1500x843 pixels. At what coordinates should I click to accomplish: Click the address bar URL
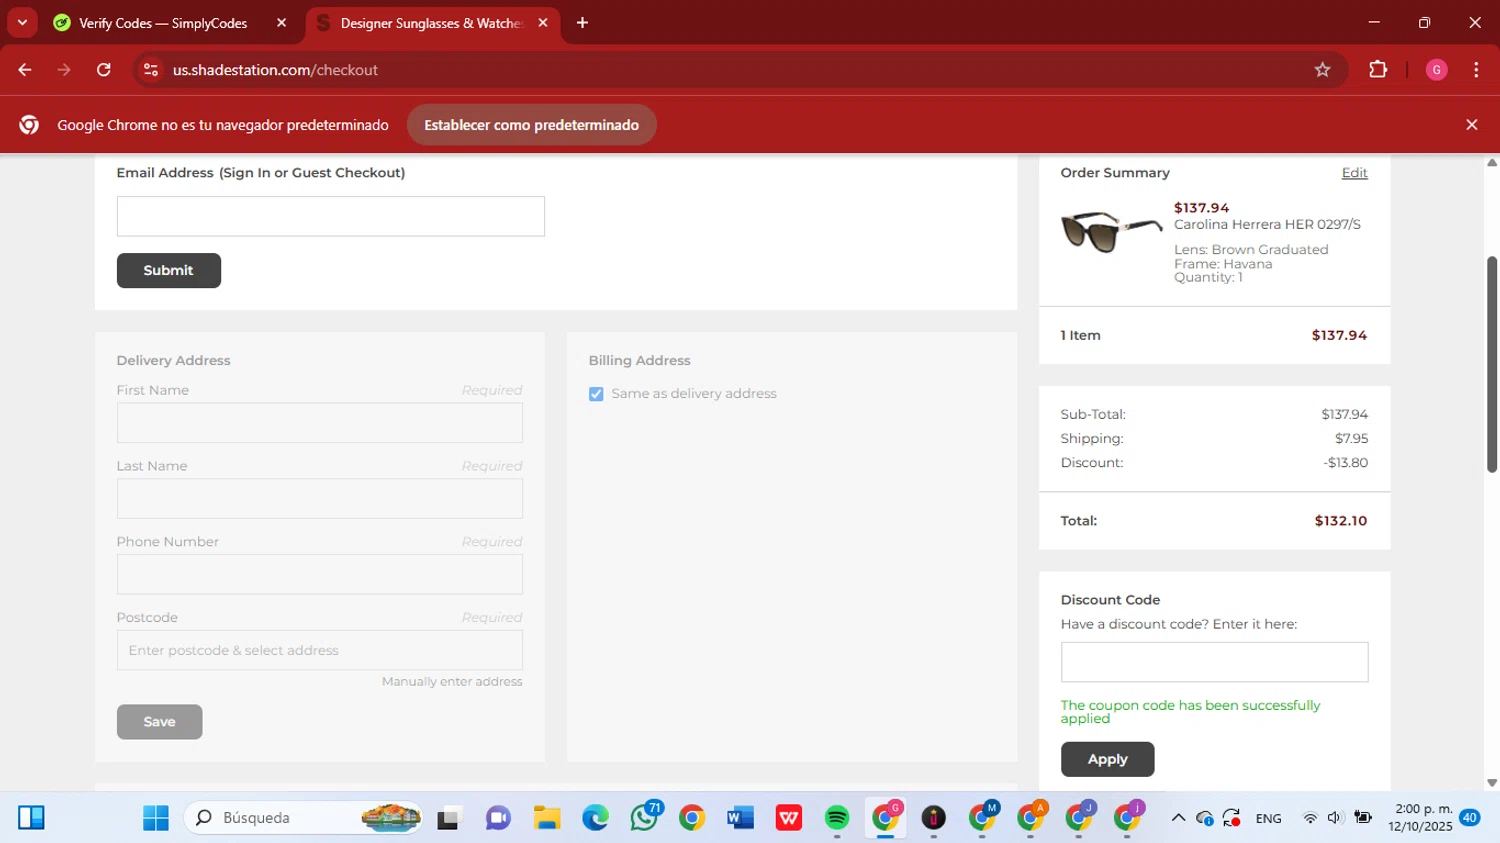click(x=275, y=70)
